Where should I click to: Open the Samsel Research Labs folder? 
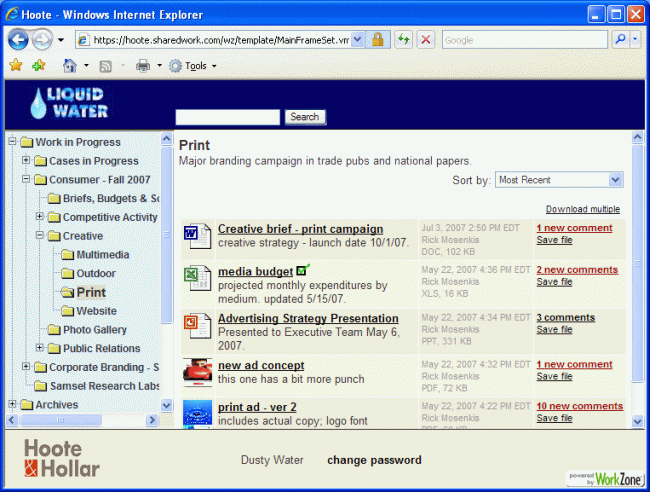pos(97,386)
